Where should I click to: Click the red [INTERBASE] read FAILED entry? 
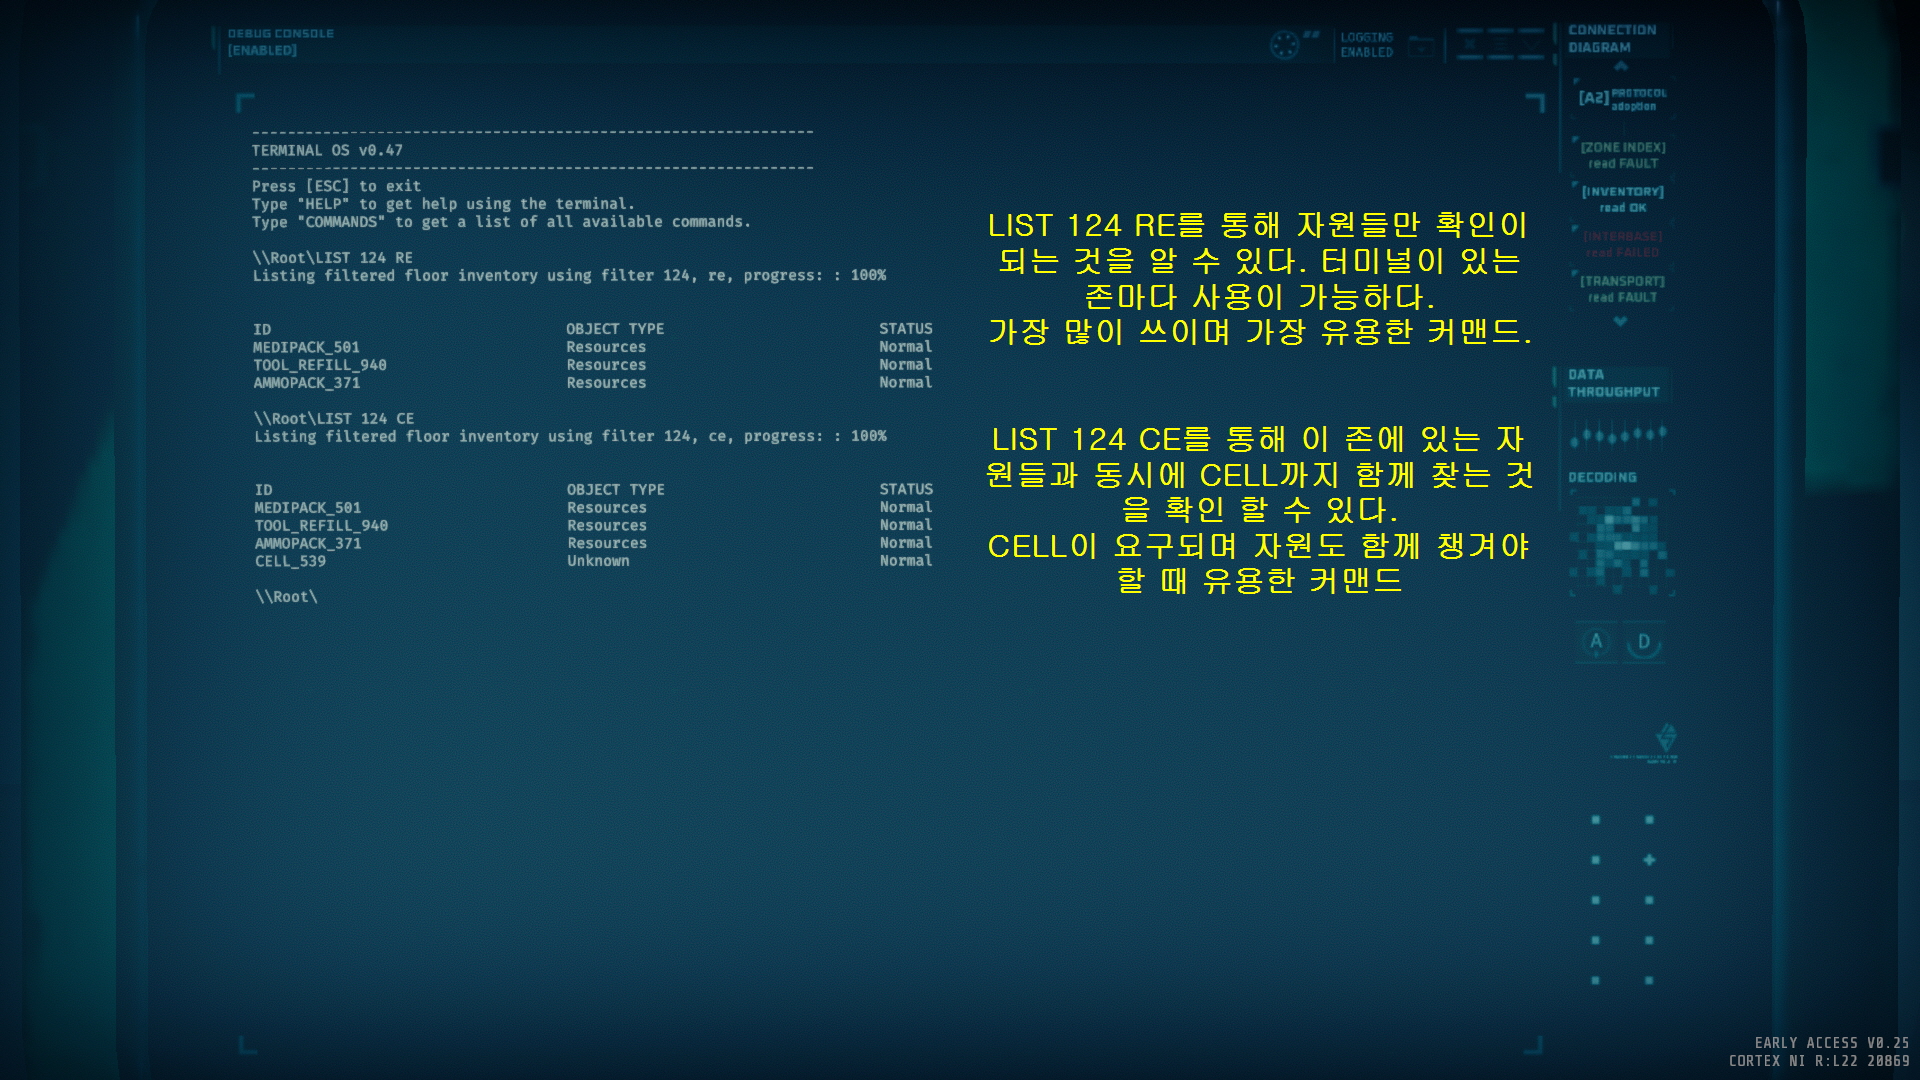point(1622,244)
